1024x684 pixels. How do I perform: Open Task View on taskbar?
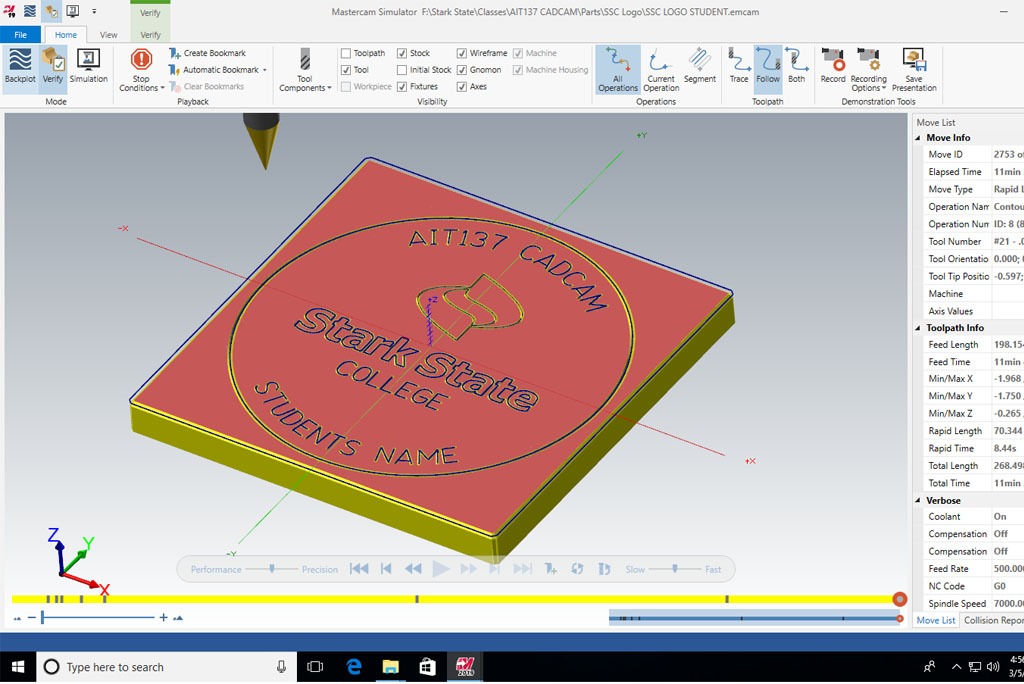click(315, 667)
